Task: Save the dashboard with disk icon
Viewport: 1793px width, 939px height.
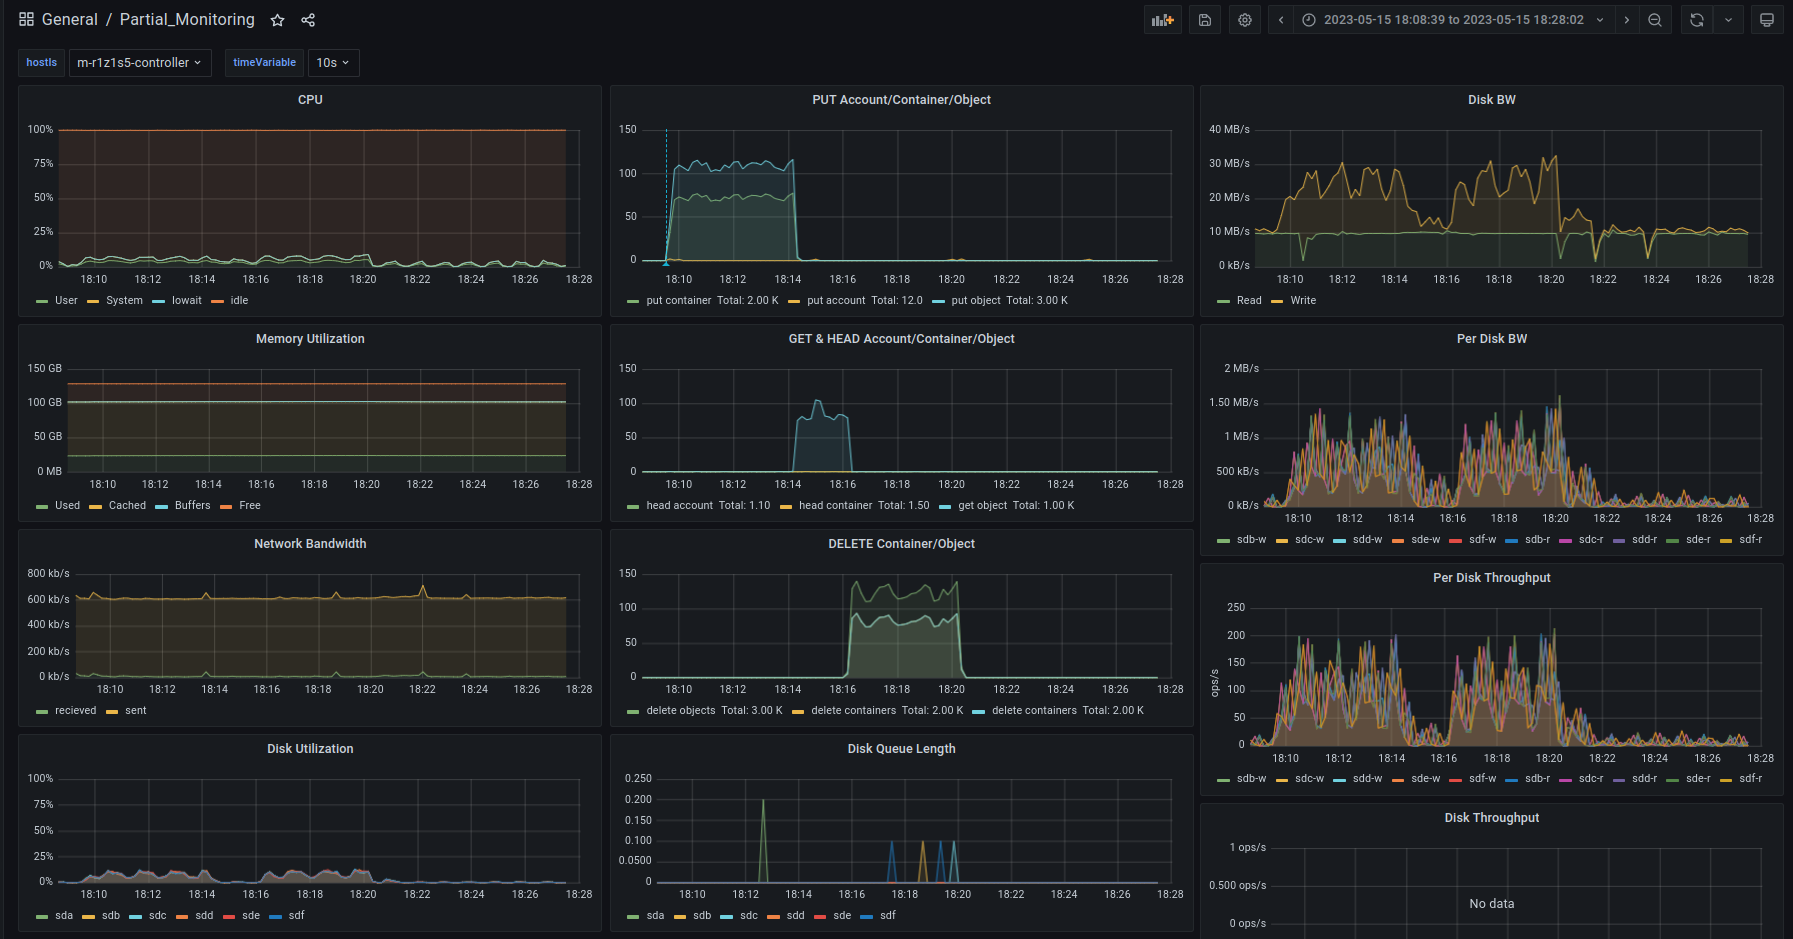Action: point(1205,20)
